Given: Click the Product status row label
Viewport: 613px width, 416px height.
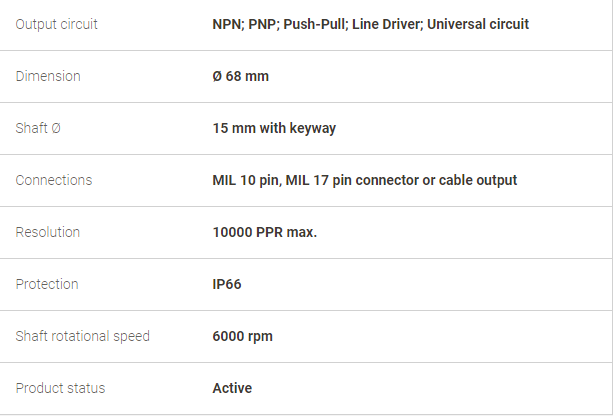Looking at the screenshot, I should click(60, 388).
